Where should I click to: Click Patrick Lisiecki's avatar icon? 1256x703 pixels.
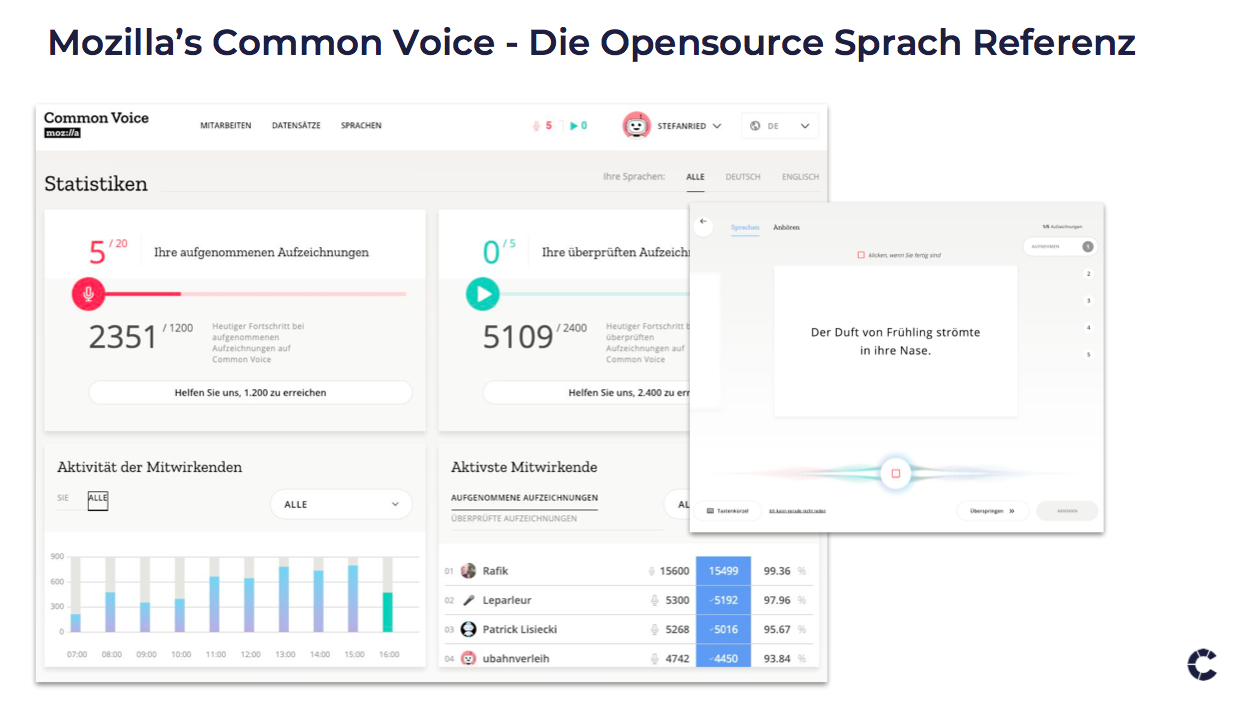tap(468, 629)
